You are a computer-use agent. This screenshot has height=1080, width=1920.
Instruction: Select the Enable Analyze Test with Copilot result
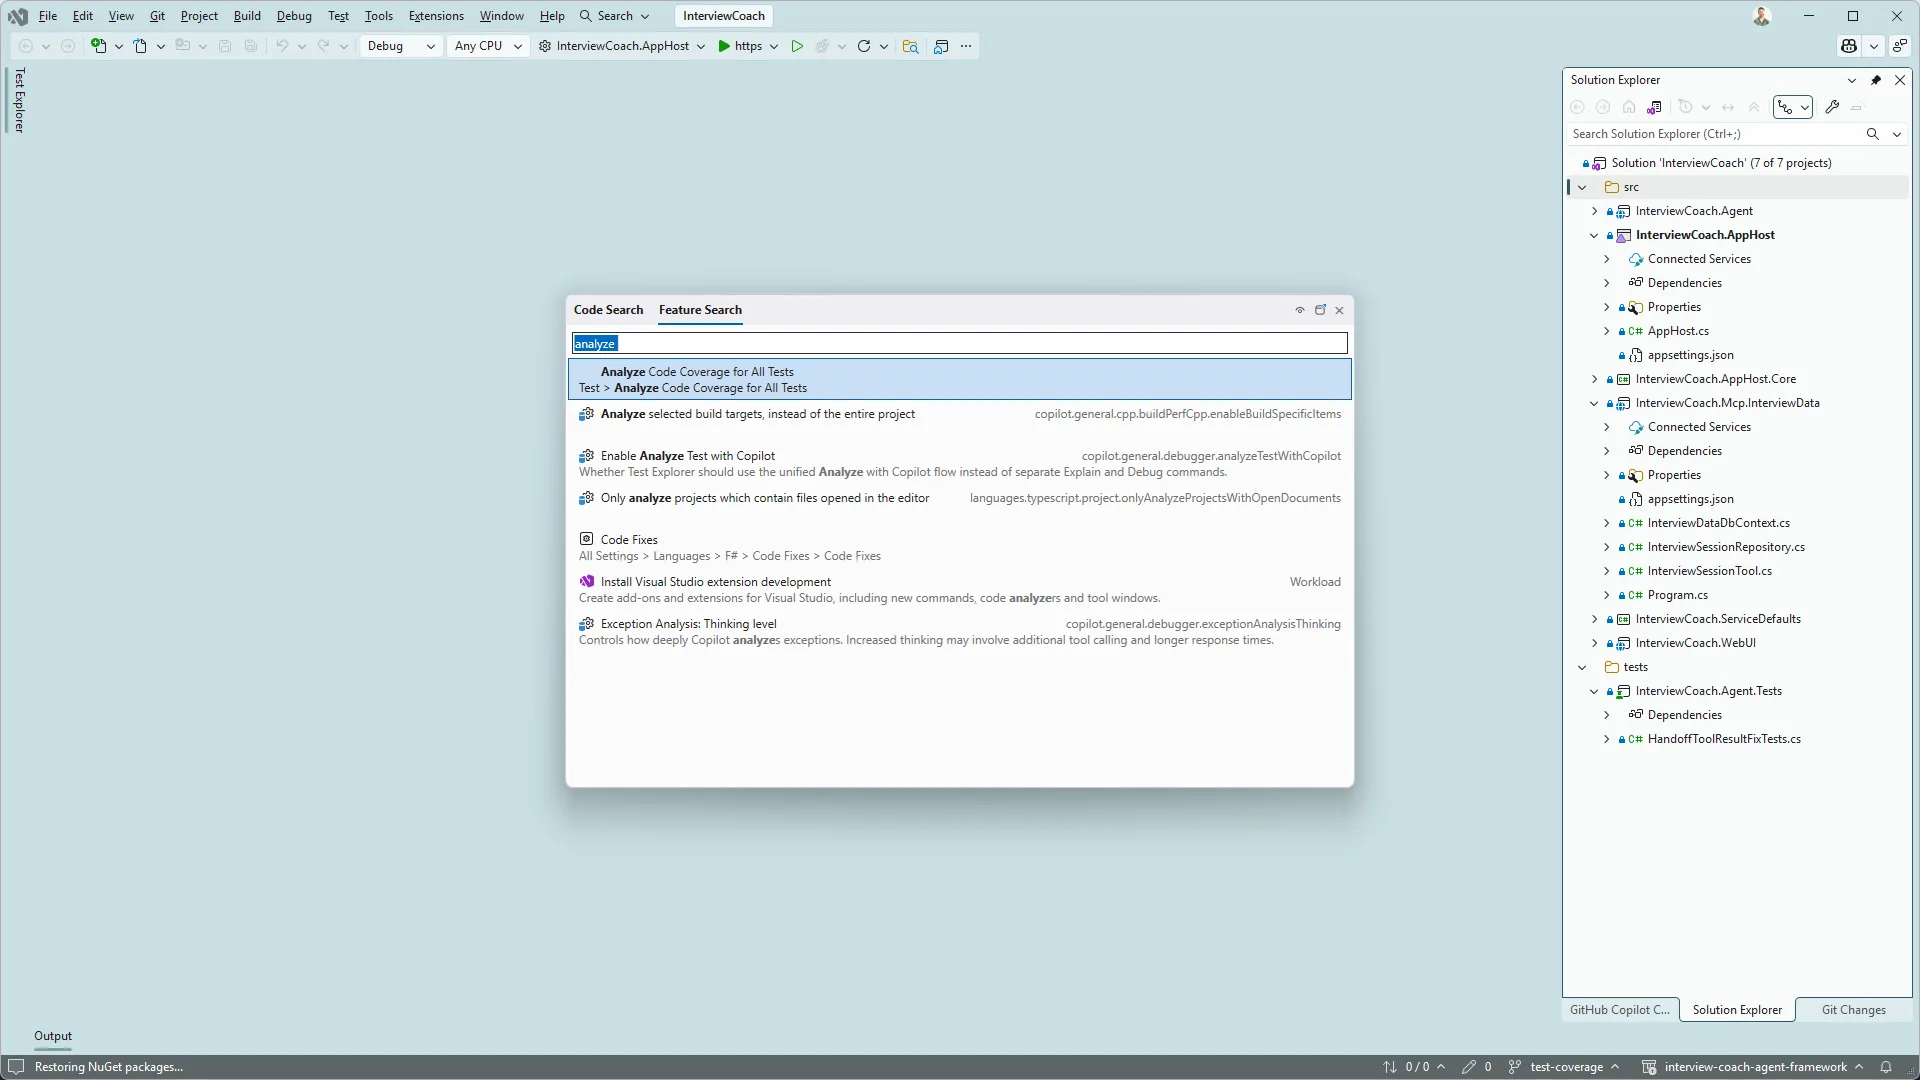click(x=959, y=464)
